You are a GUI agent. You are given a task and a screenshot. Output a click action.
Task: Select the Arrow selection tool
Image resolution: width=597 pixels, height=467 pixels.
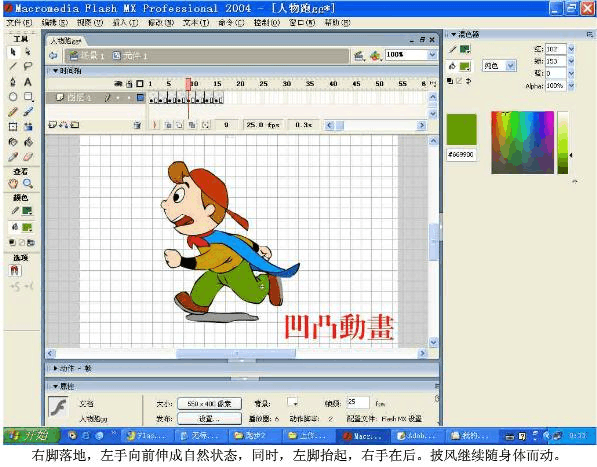[13, 52]
